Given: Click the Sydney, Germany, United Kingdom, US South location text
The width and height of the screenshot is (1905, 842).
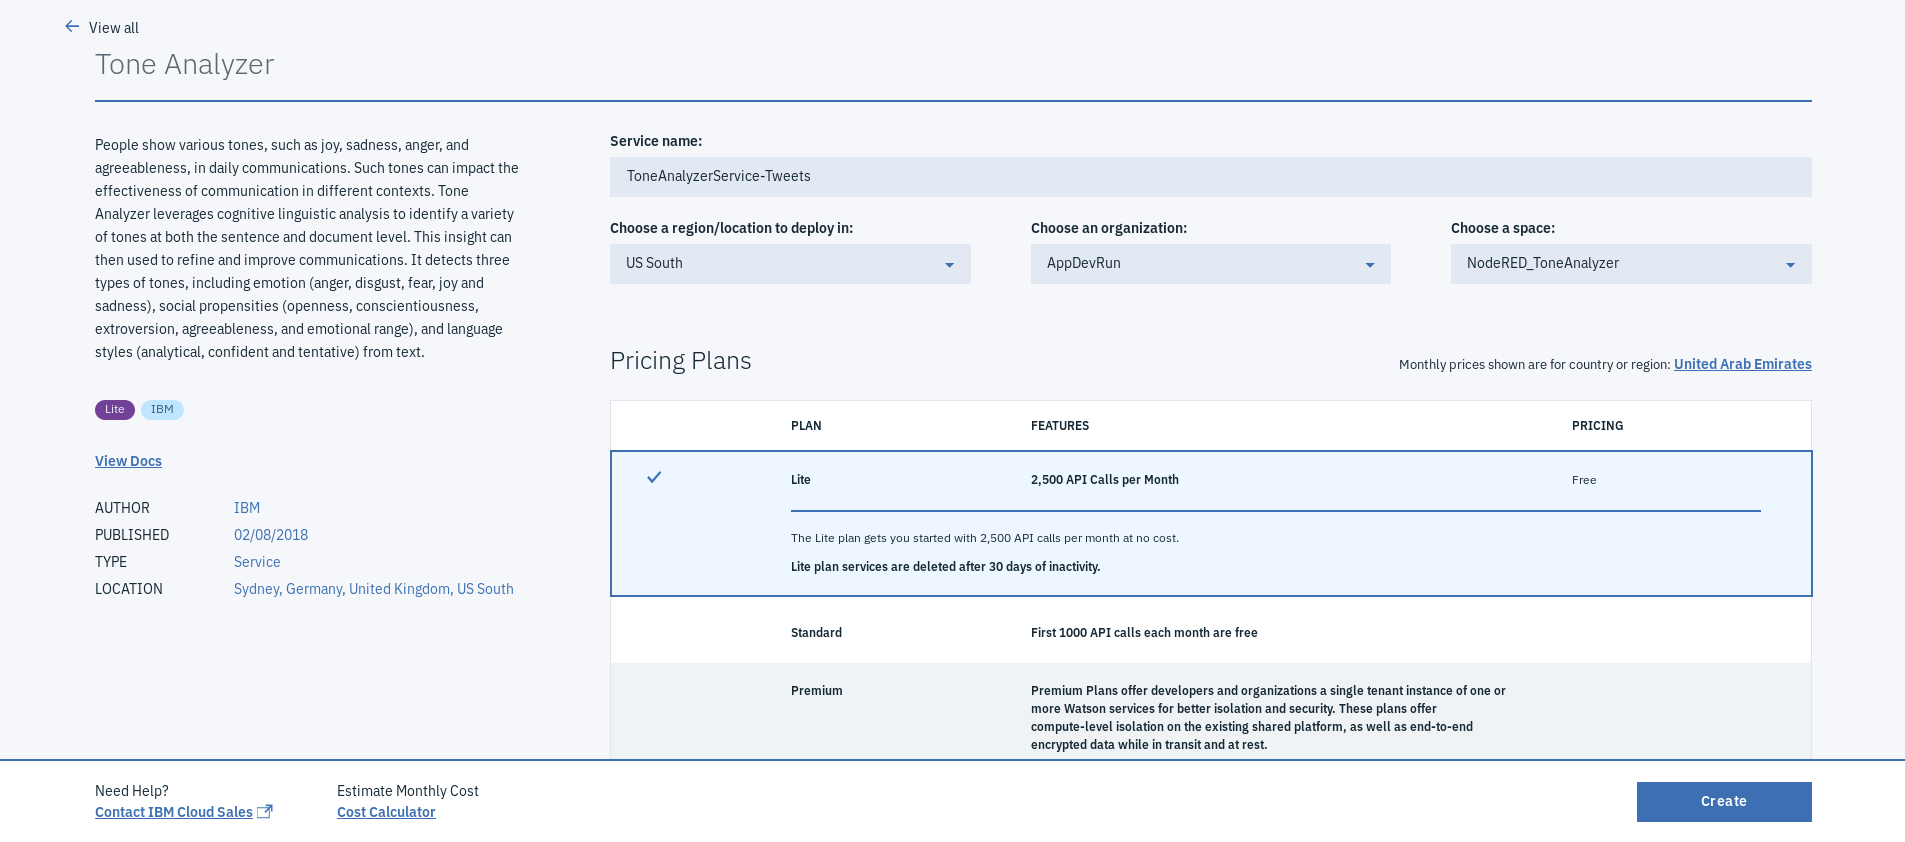Looking at the screenshot, I should tap(374, 589).
